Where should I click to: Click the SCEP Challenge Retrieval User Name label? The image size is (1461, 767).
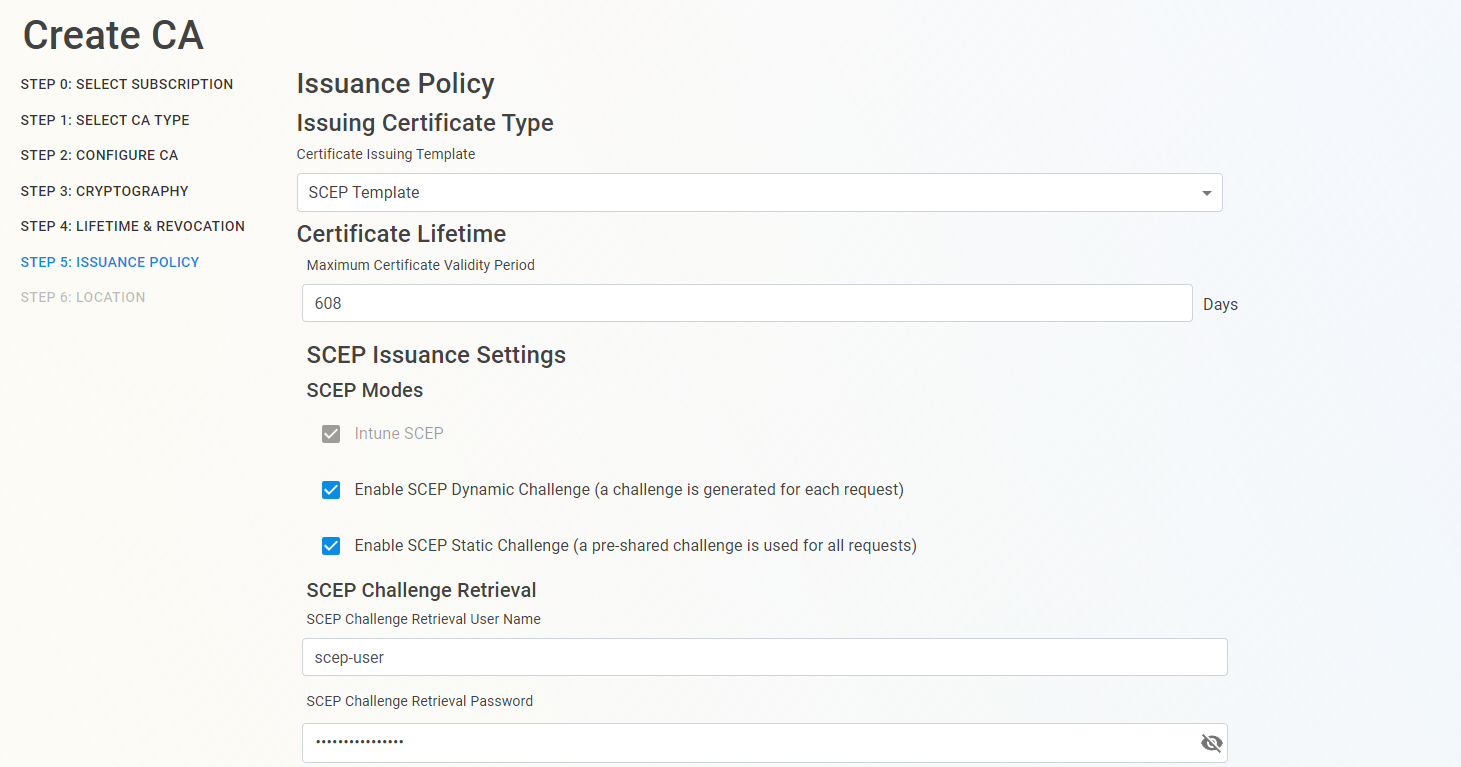(424, 619)
